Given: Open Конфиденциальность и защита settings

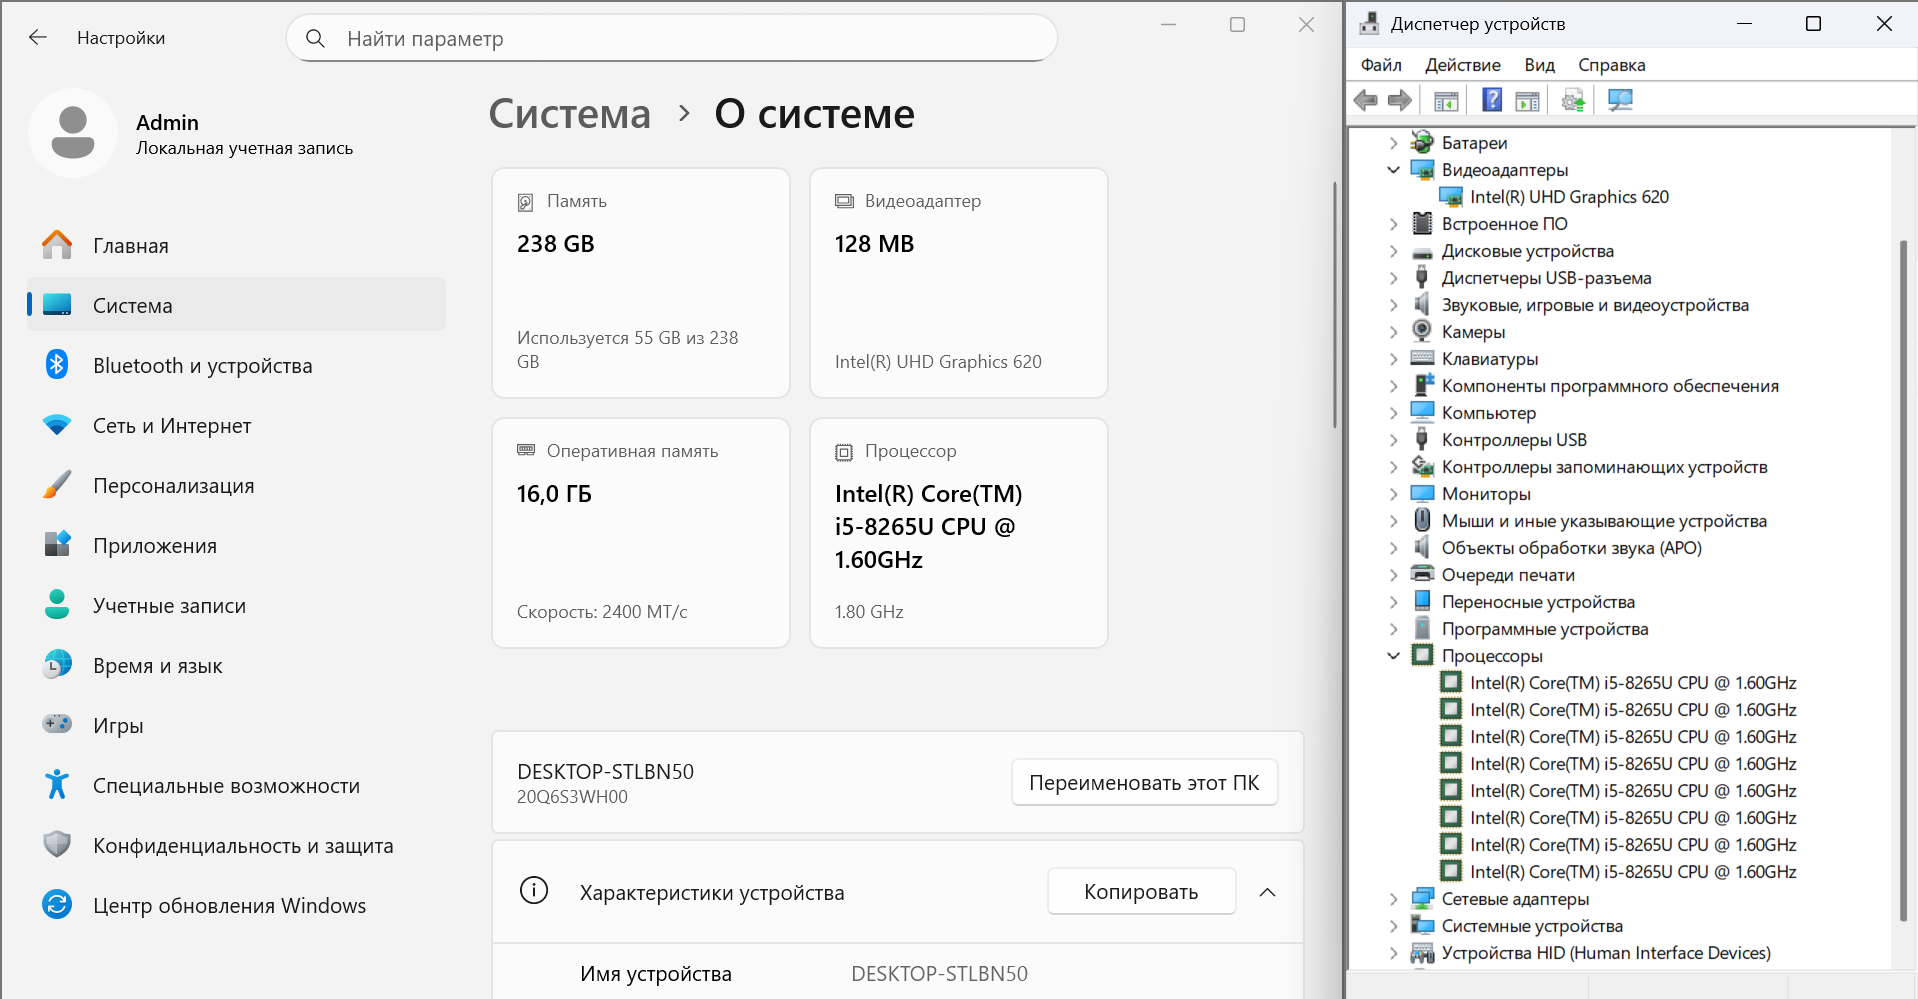Looking at the screenshot, I should click(x=236, y=846).
